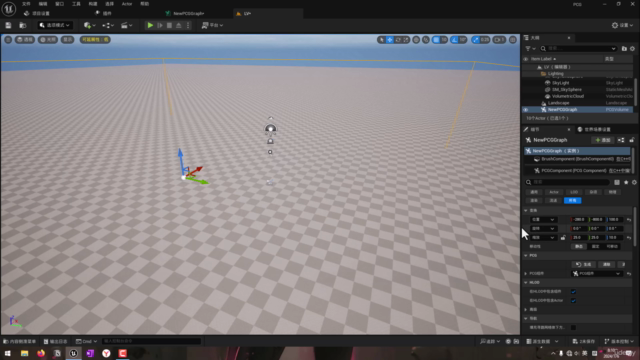The height and width of the screenshot is (360, 640).
Task: Open the viewport Show menu button
Action: click(x=67, y=40)
